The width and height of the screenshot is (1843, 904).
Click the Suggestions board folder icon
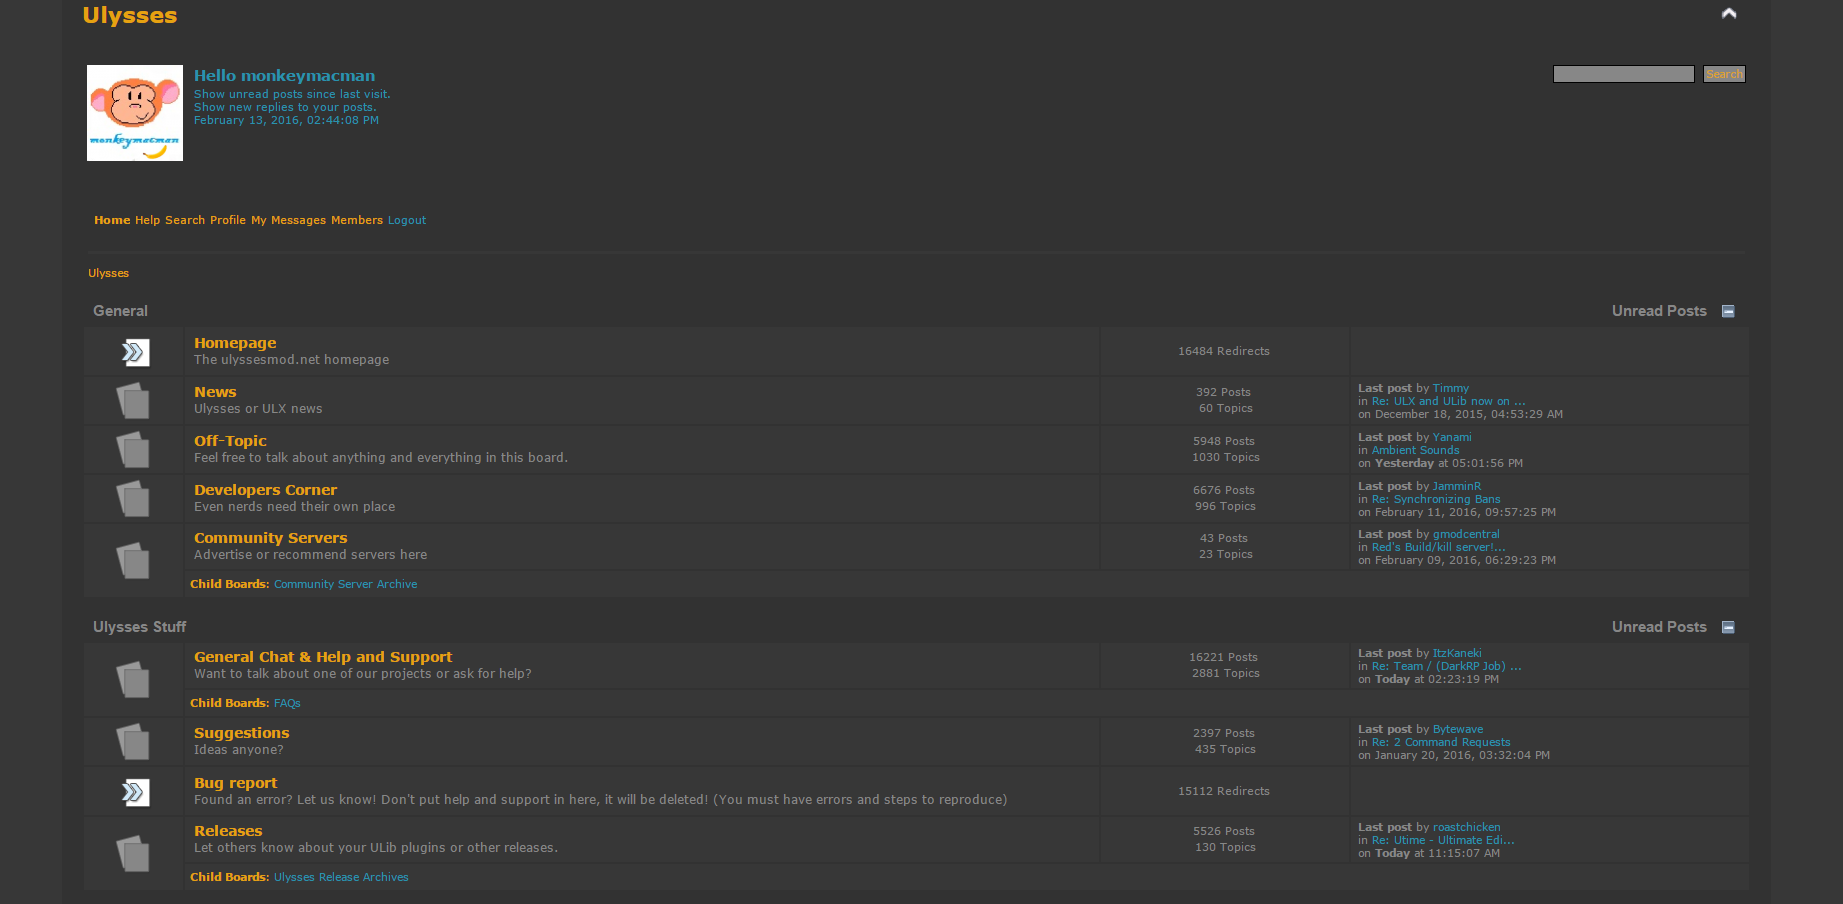click(134, 741)
